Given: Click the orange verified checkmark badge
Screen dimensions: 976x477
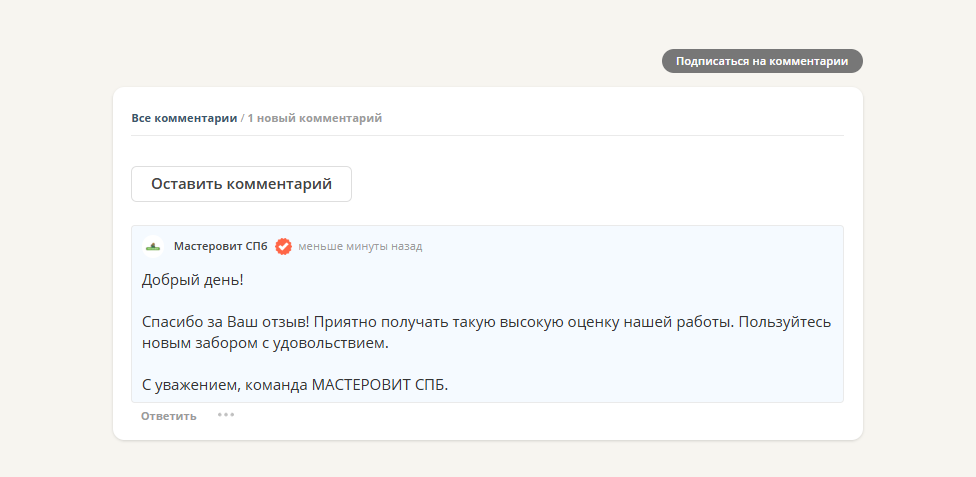Looking at the screenshot, I should 283,246.
